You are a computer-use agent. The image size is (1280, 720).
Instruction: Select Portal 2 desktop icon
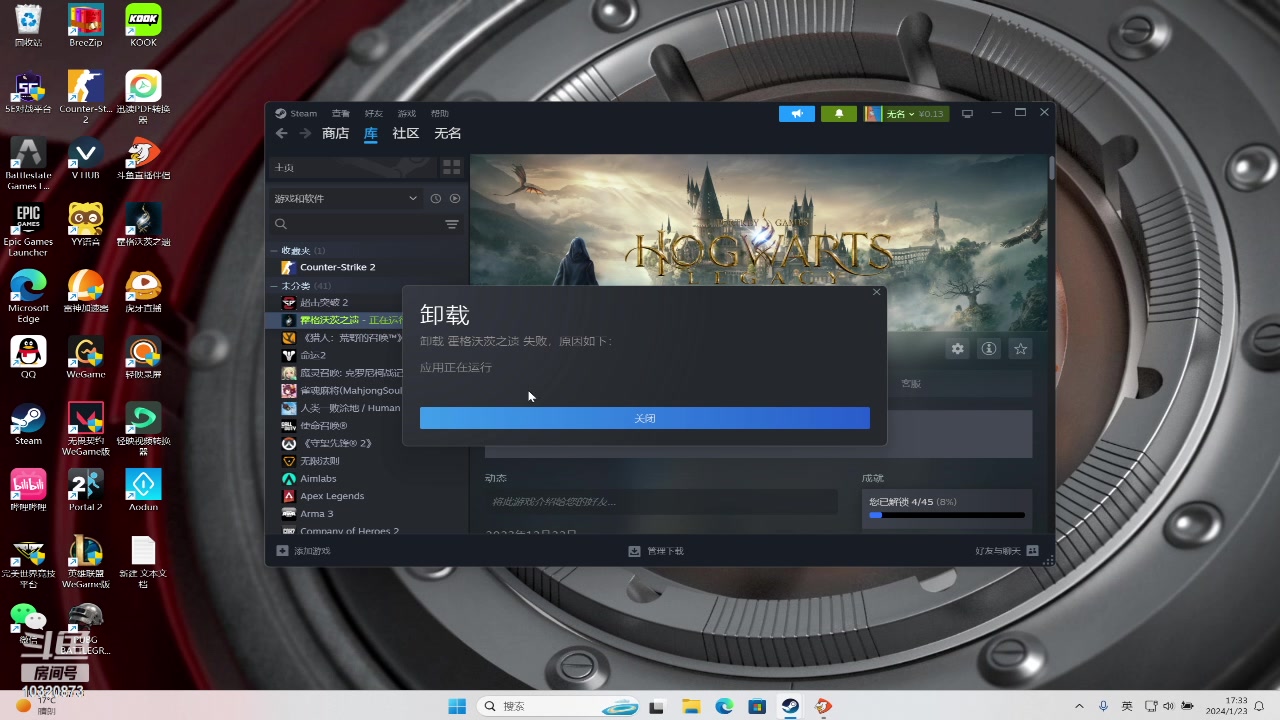point(86,490)
